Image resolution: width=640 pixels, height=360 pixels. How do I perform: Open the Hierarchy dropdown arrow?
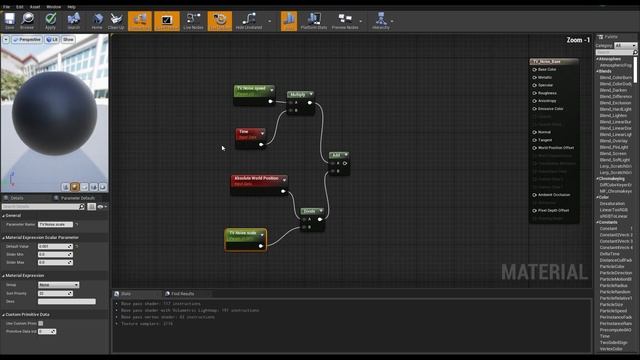click(392, 21)
